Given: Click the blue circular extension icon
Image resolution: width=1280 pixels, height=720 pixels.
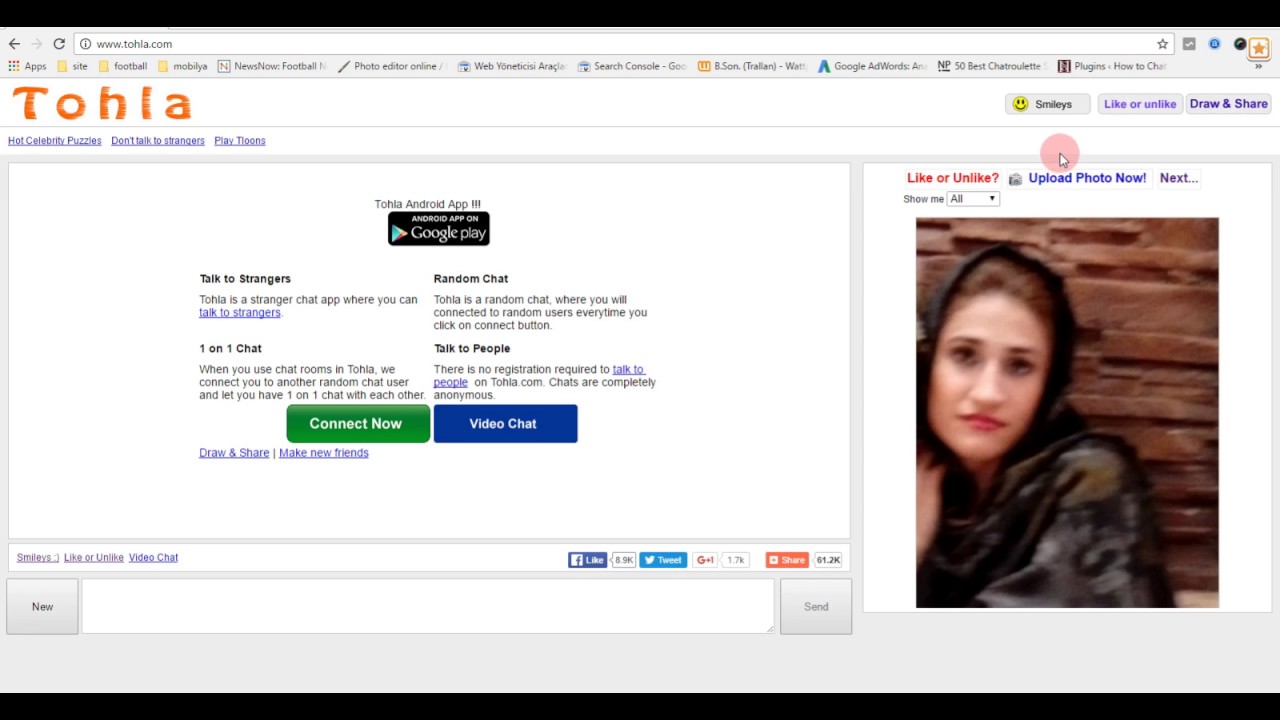Looking at the screenshot, I should click(1214, 44).
